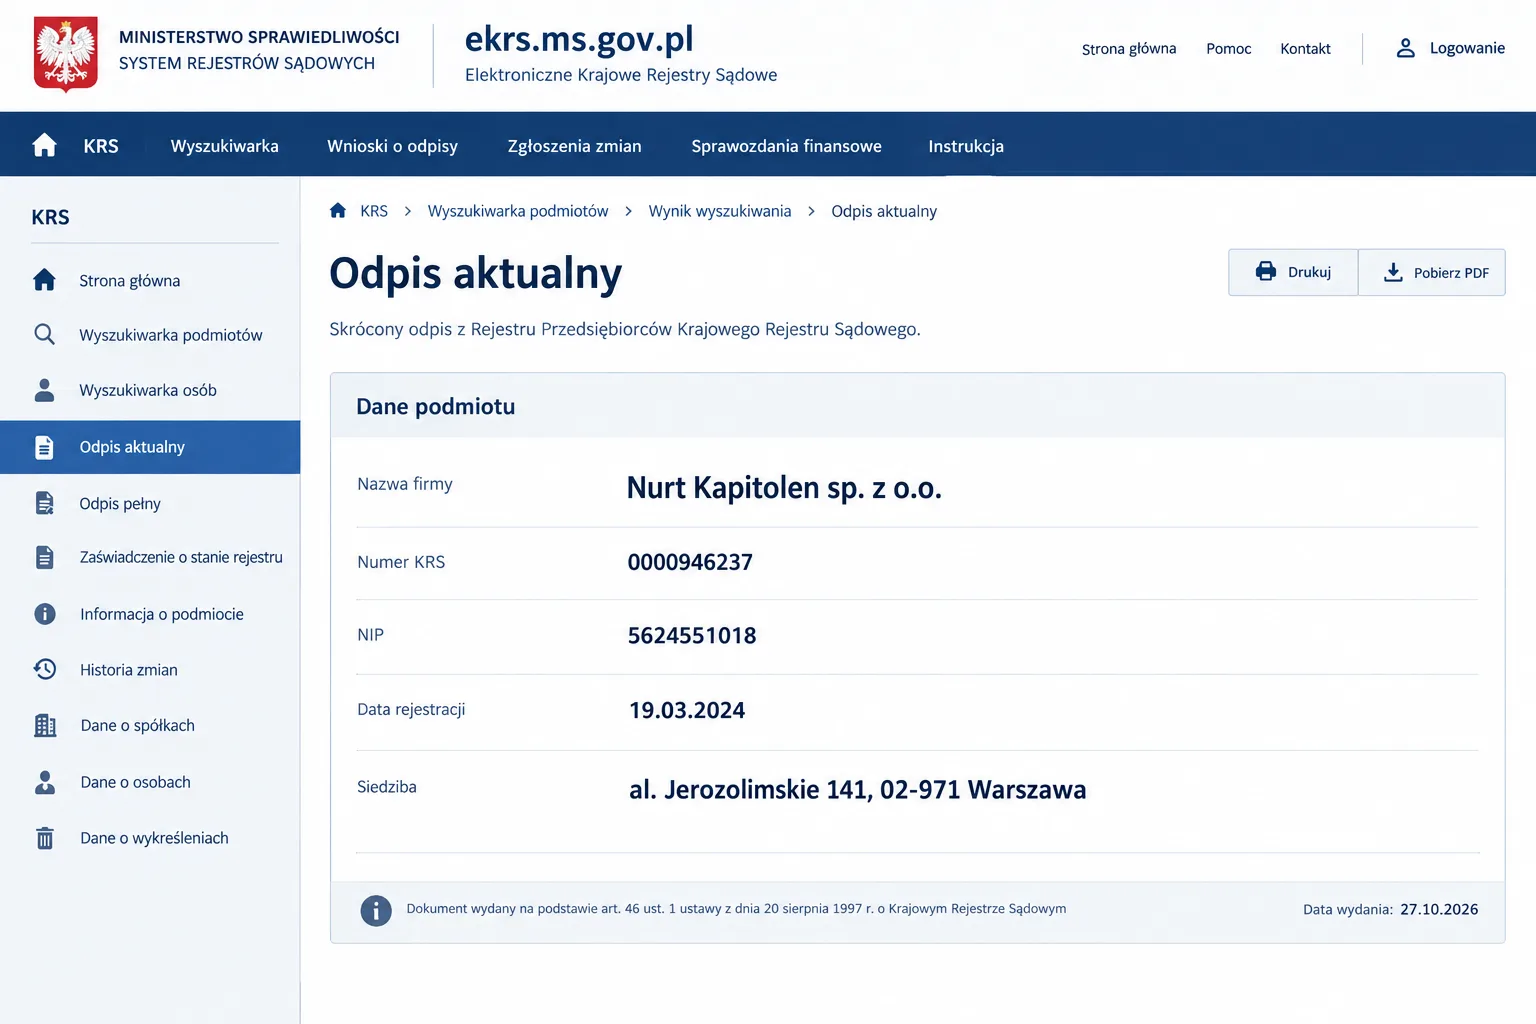Screen dimensions: 1536x1024
Task: Click the document icon for Odpis aktualny
Action: click(44, 447)
